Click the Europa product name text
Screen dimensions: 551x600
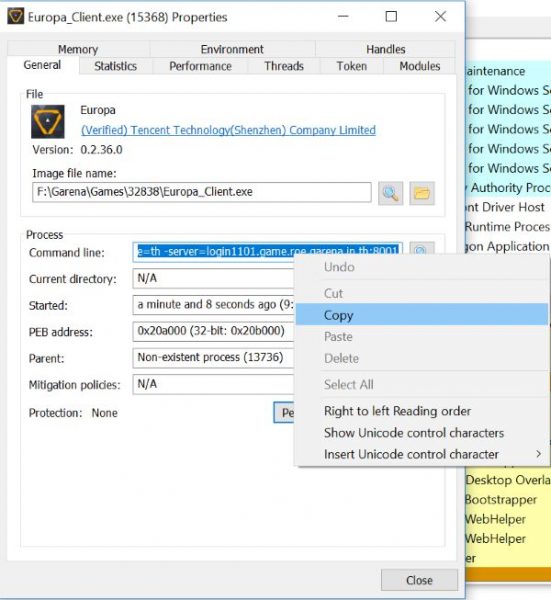point(98,110)
